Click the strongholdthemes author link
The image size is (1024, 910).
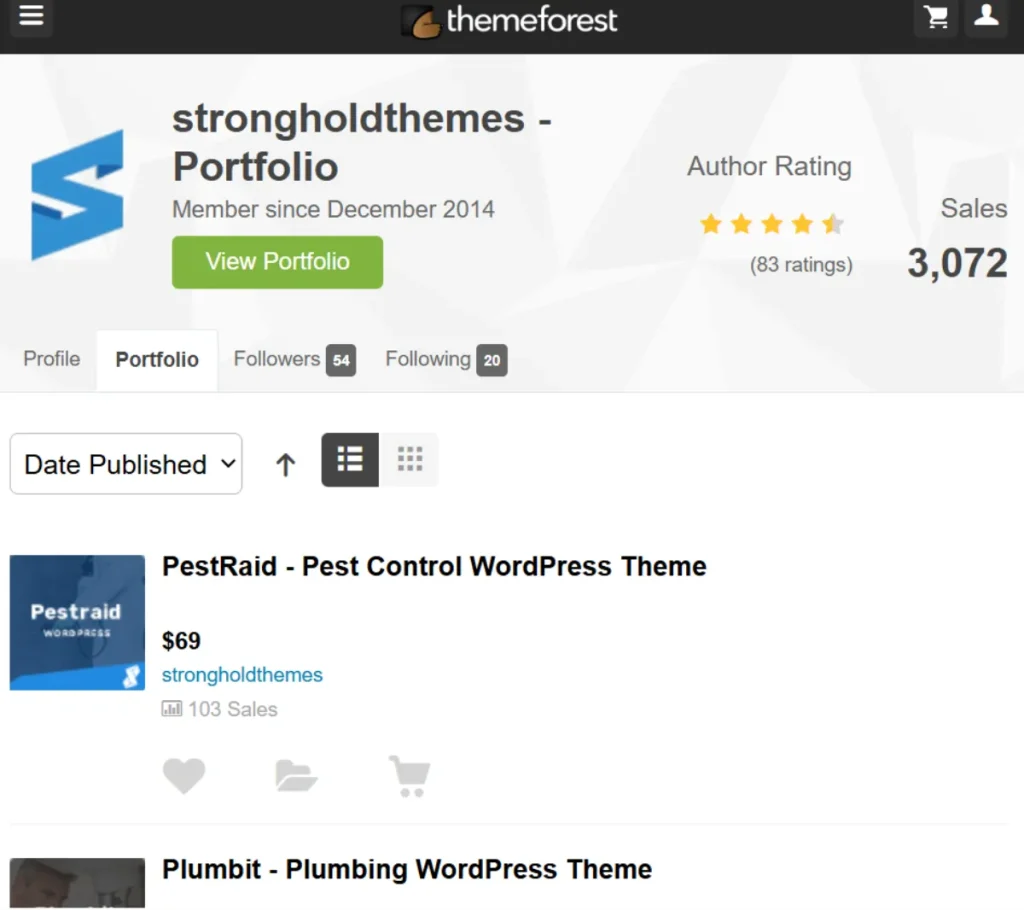pos(242,675)
